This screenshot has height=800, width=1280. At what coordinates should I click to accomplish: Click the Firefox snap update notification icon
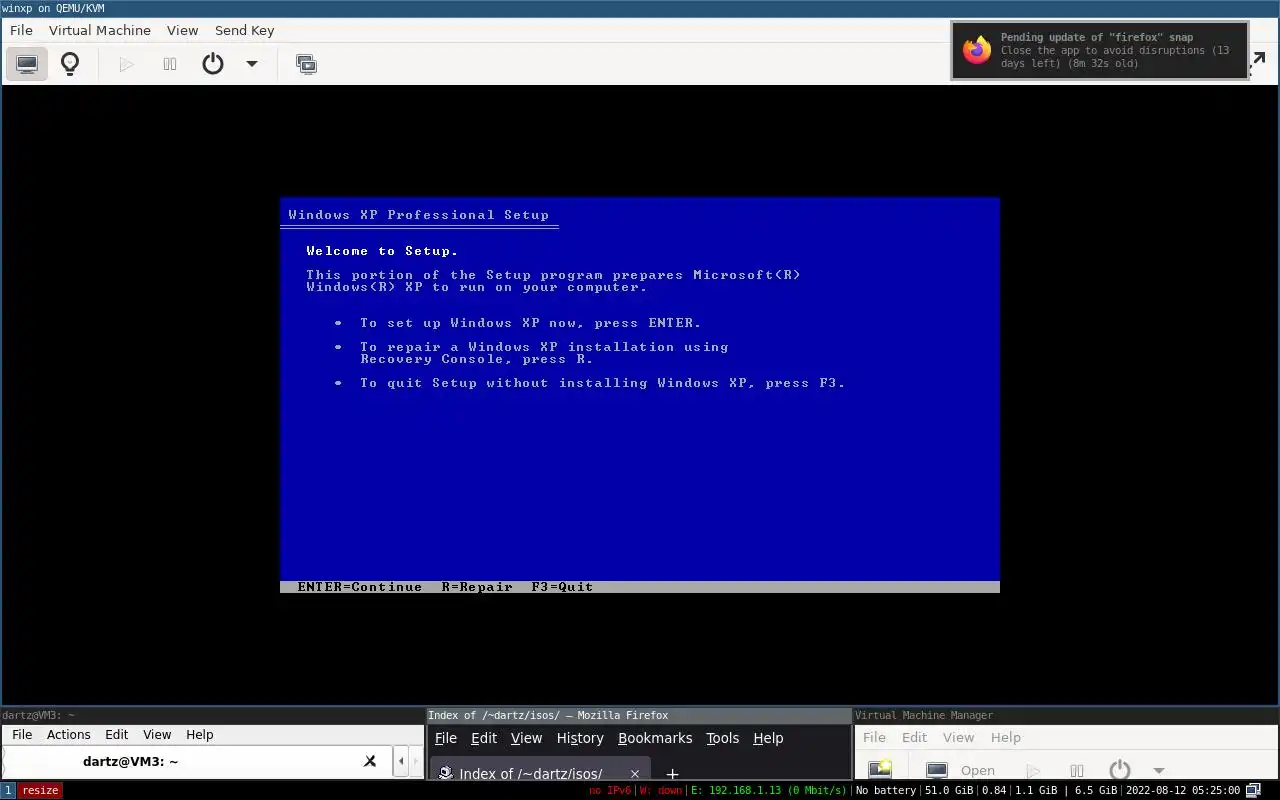coord(976,50)
